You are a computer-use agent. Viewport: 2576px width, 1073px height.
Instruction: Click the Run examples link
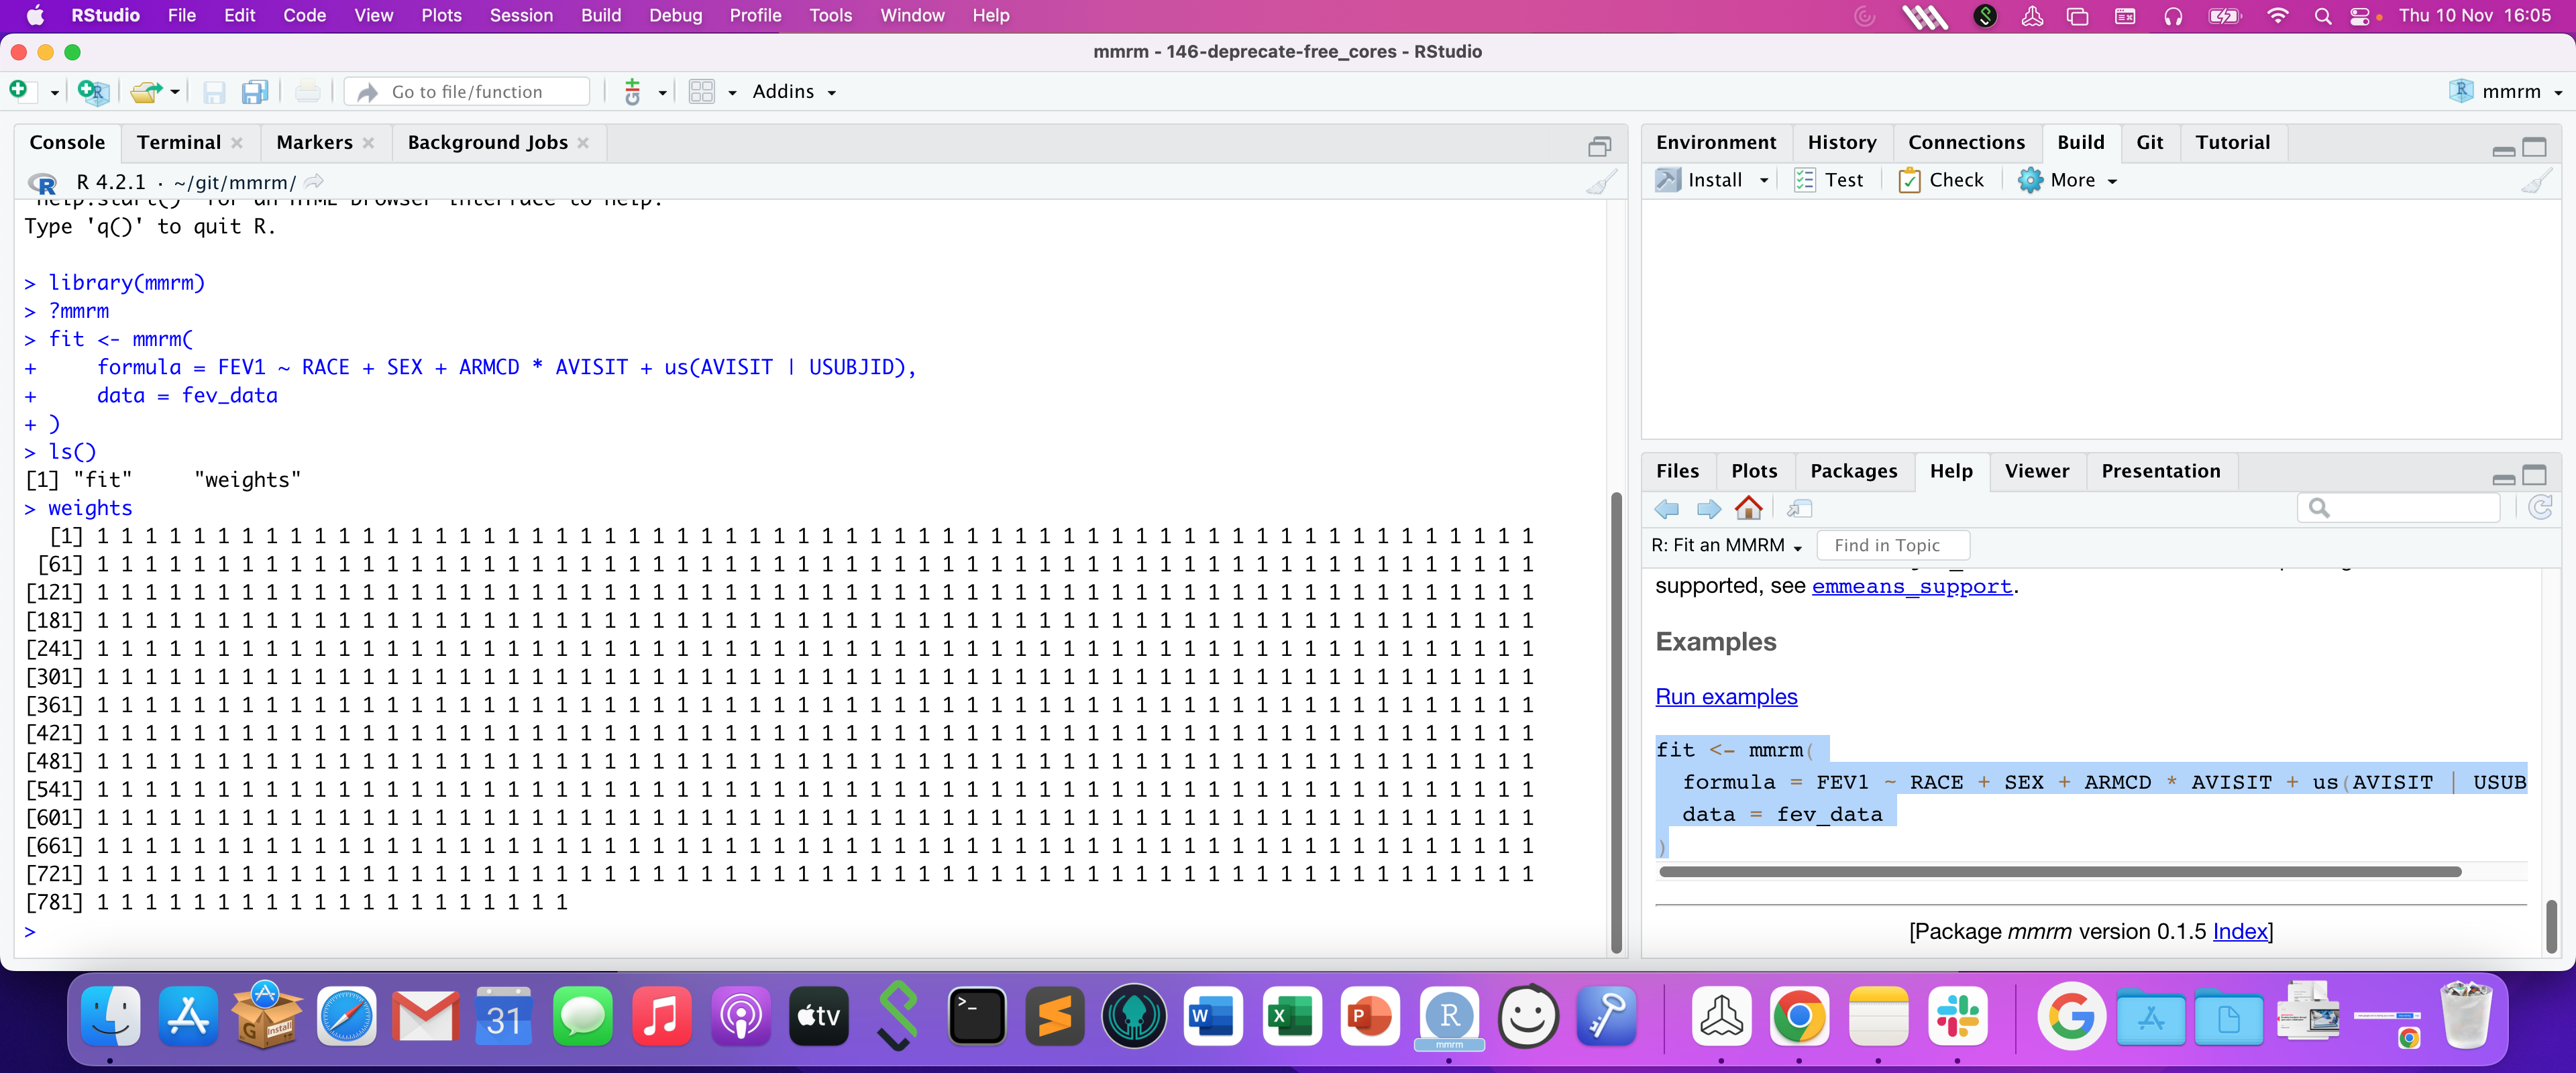1726,697
